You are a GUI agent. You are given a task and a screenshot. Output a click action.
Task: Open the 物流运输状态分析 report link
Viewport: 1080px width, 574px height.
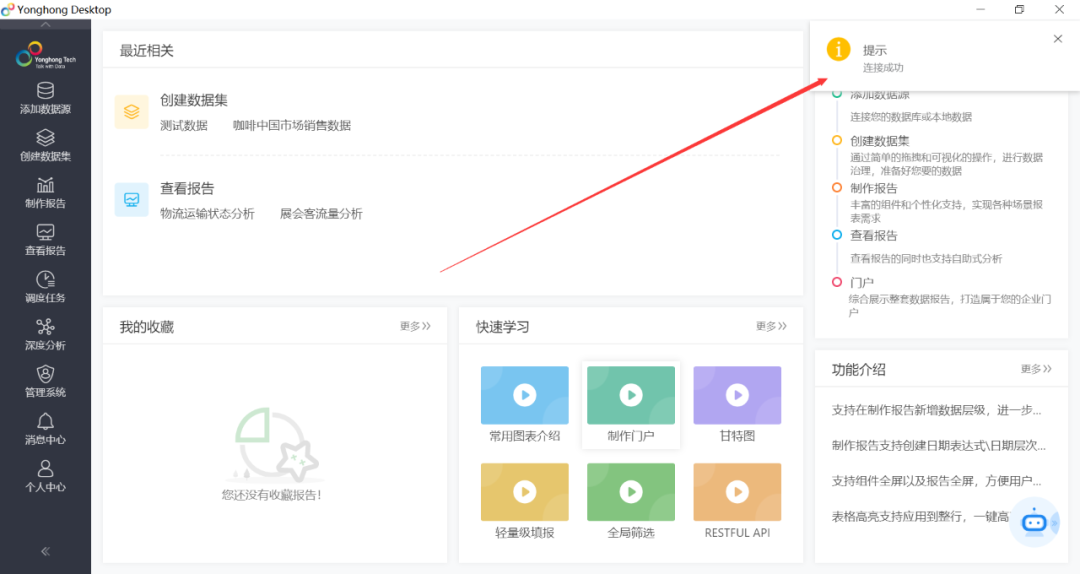[x=207, y=214]
